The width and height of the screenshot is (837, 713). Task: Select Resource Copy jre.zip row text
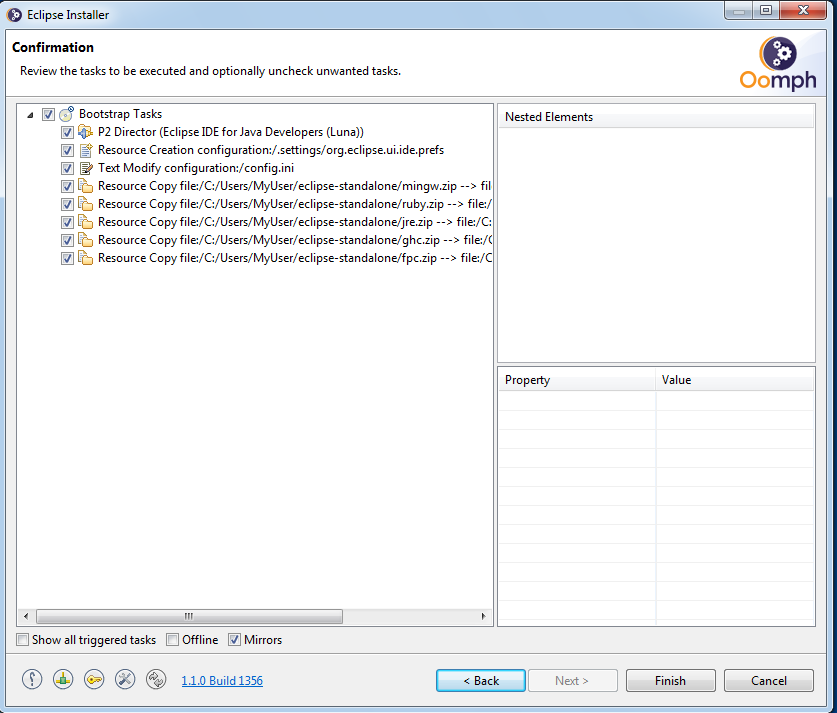tap(294, 222)
